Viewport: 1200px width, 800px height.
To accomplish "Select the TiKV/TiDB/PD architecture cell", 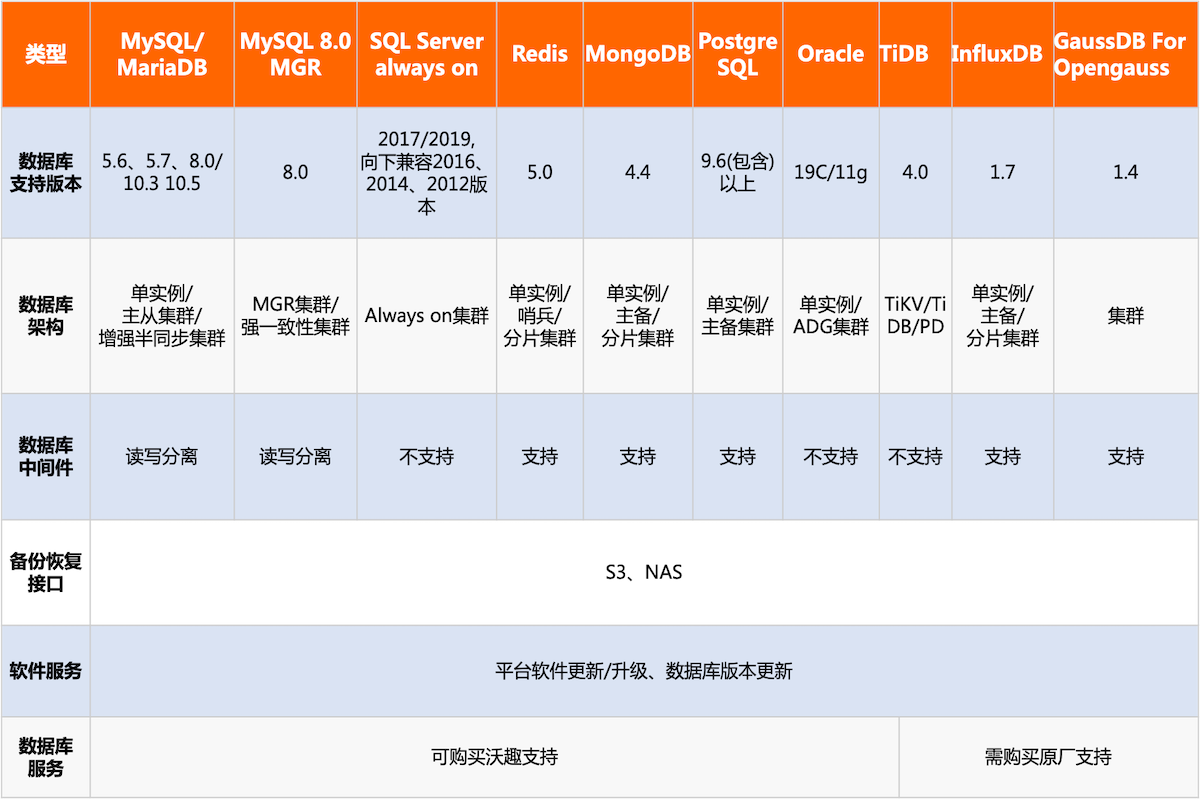I will [x=915, y=316].
